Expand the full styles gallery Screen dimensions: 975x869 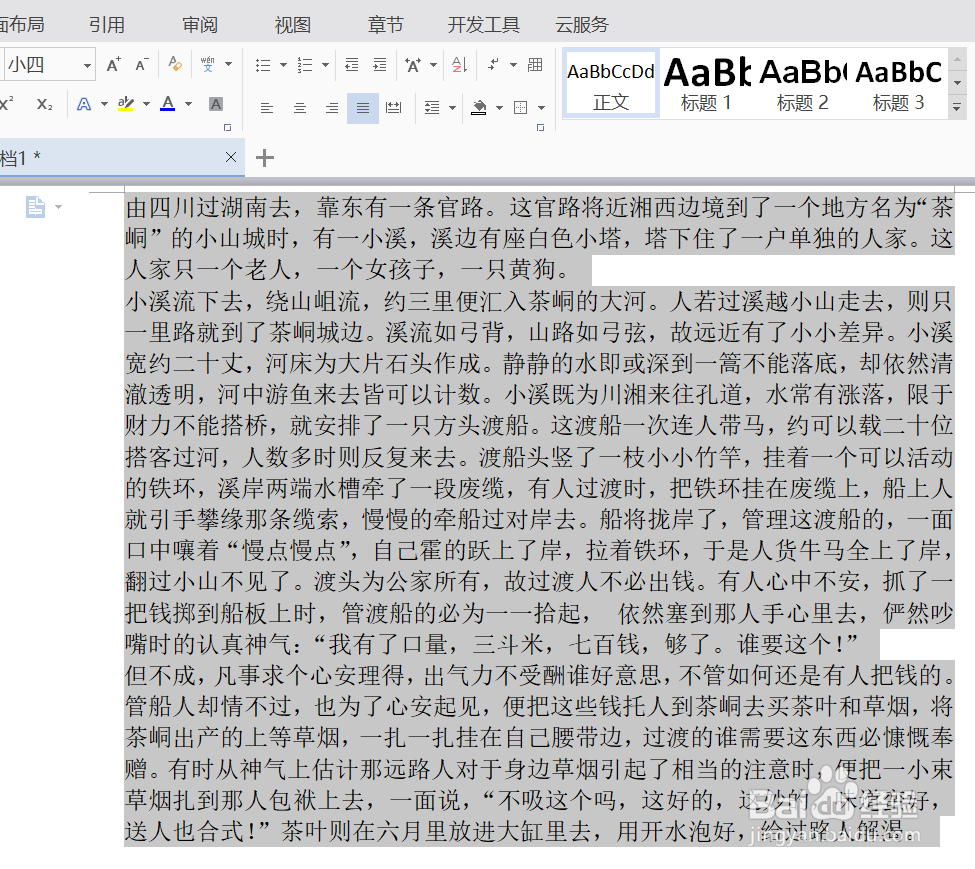coord(957,108)
